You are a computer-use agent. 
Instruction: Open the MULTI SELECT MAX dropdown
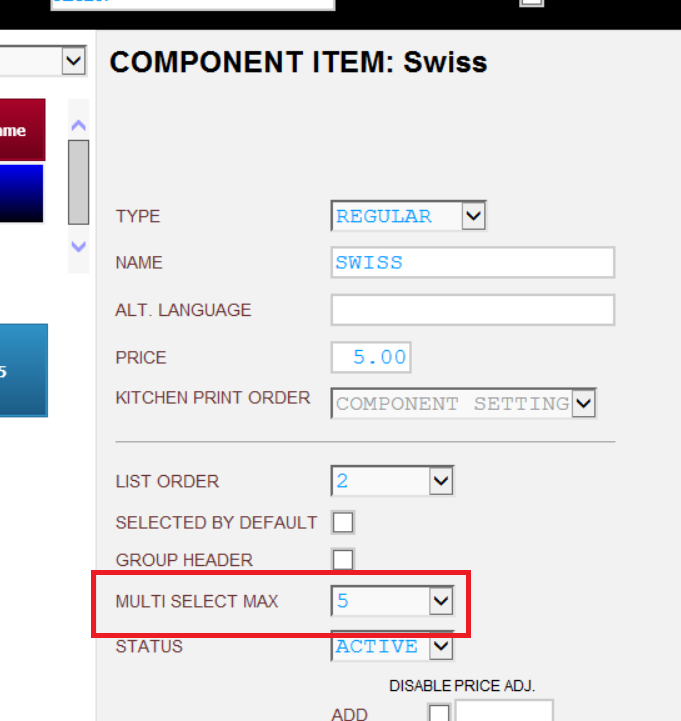(392, 601)
